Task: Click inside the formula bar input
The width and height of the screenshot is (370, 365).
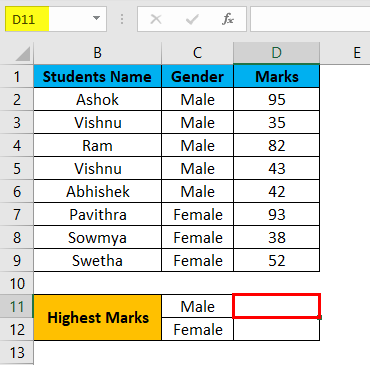Action: (x=310, y=19)
